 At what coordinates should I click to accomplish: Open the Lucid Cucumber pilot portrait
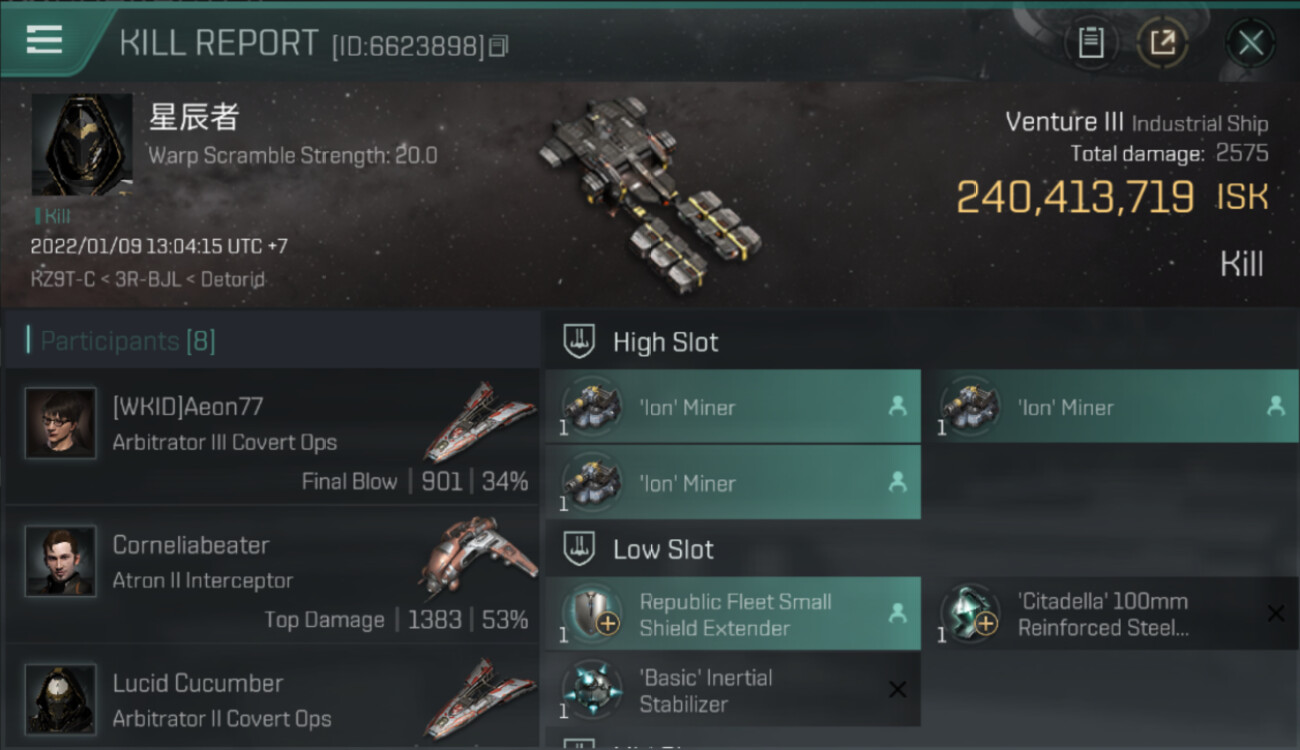coord(60,699)
